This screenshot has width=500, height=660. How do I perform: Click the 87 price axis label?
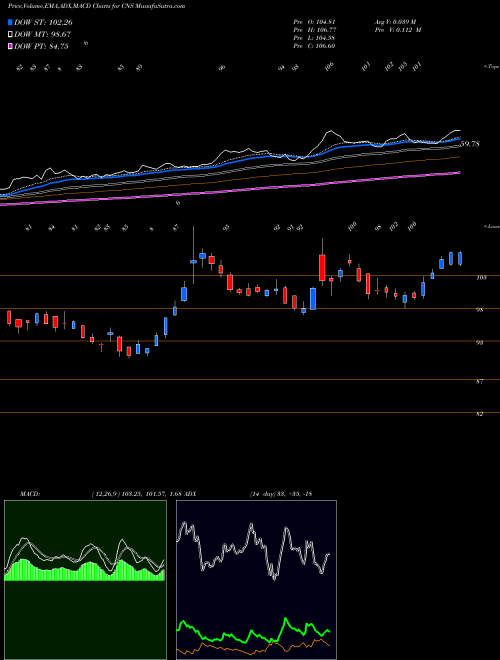click(x=480, y=381)
